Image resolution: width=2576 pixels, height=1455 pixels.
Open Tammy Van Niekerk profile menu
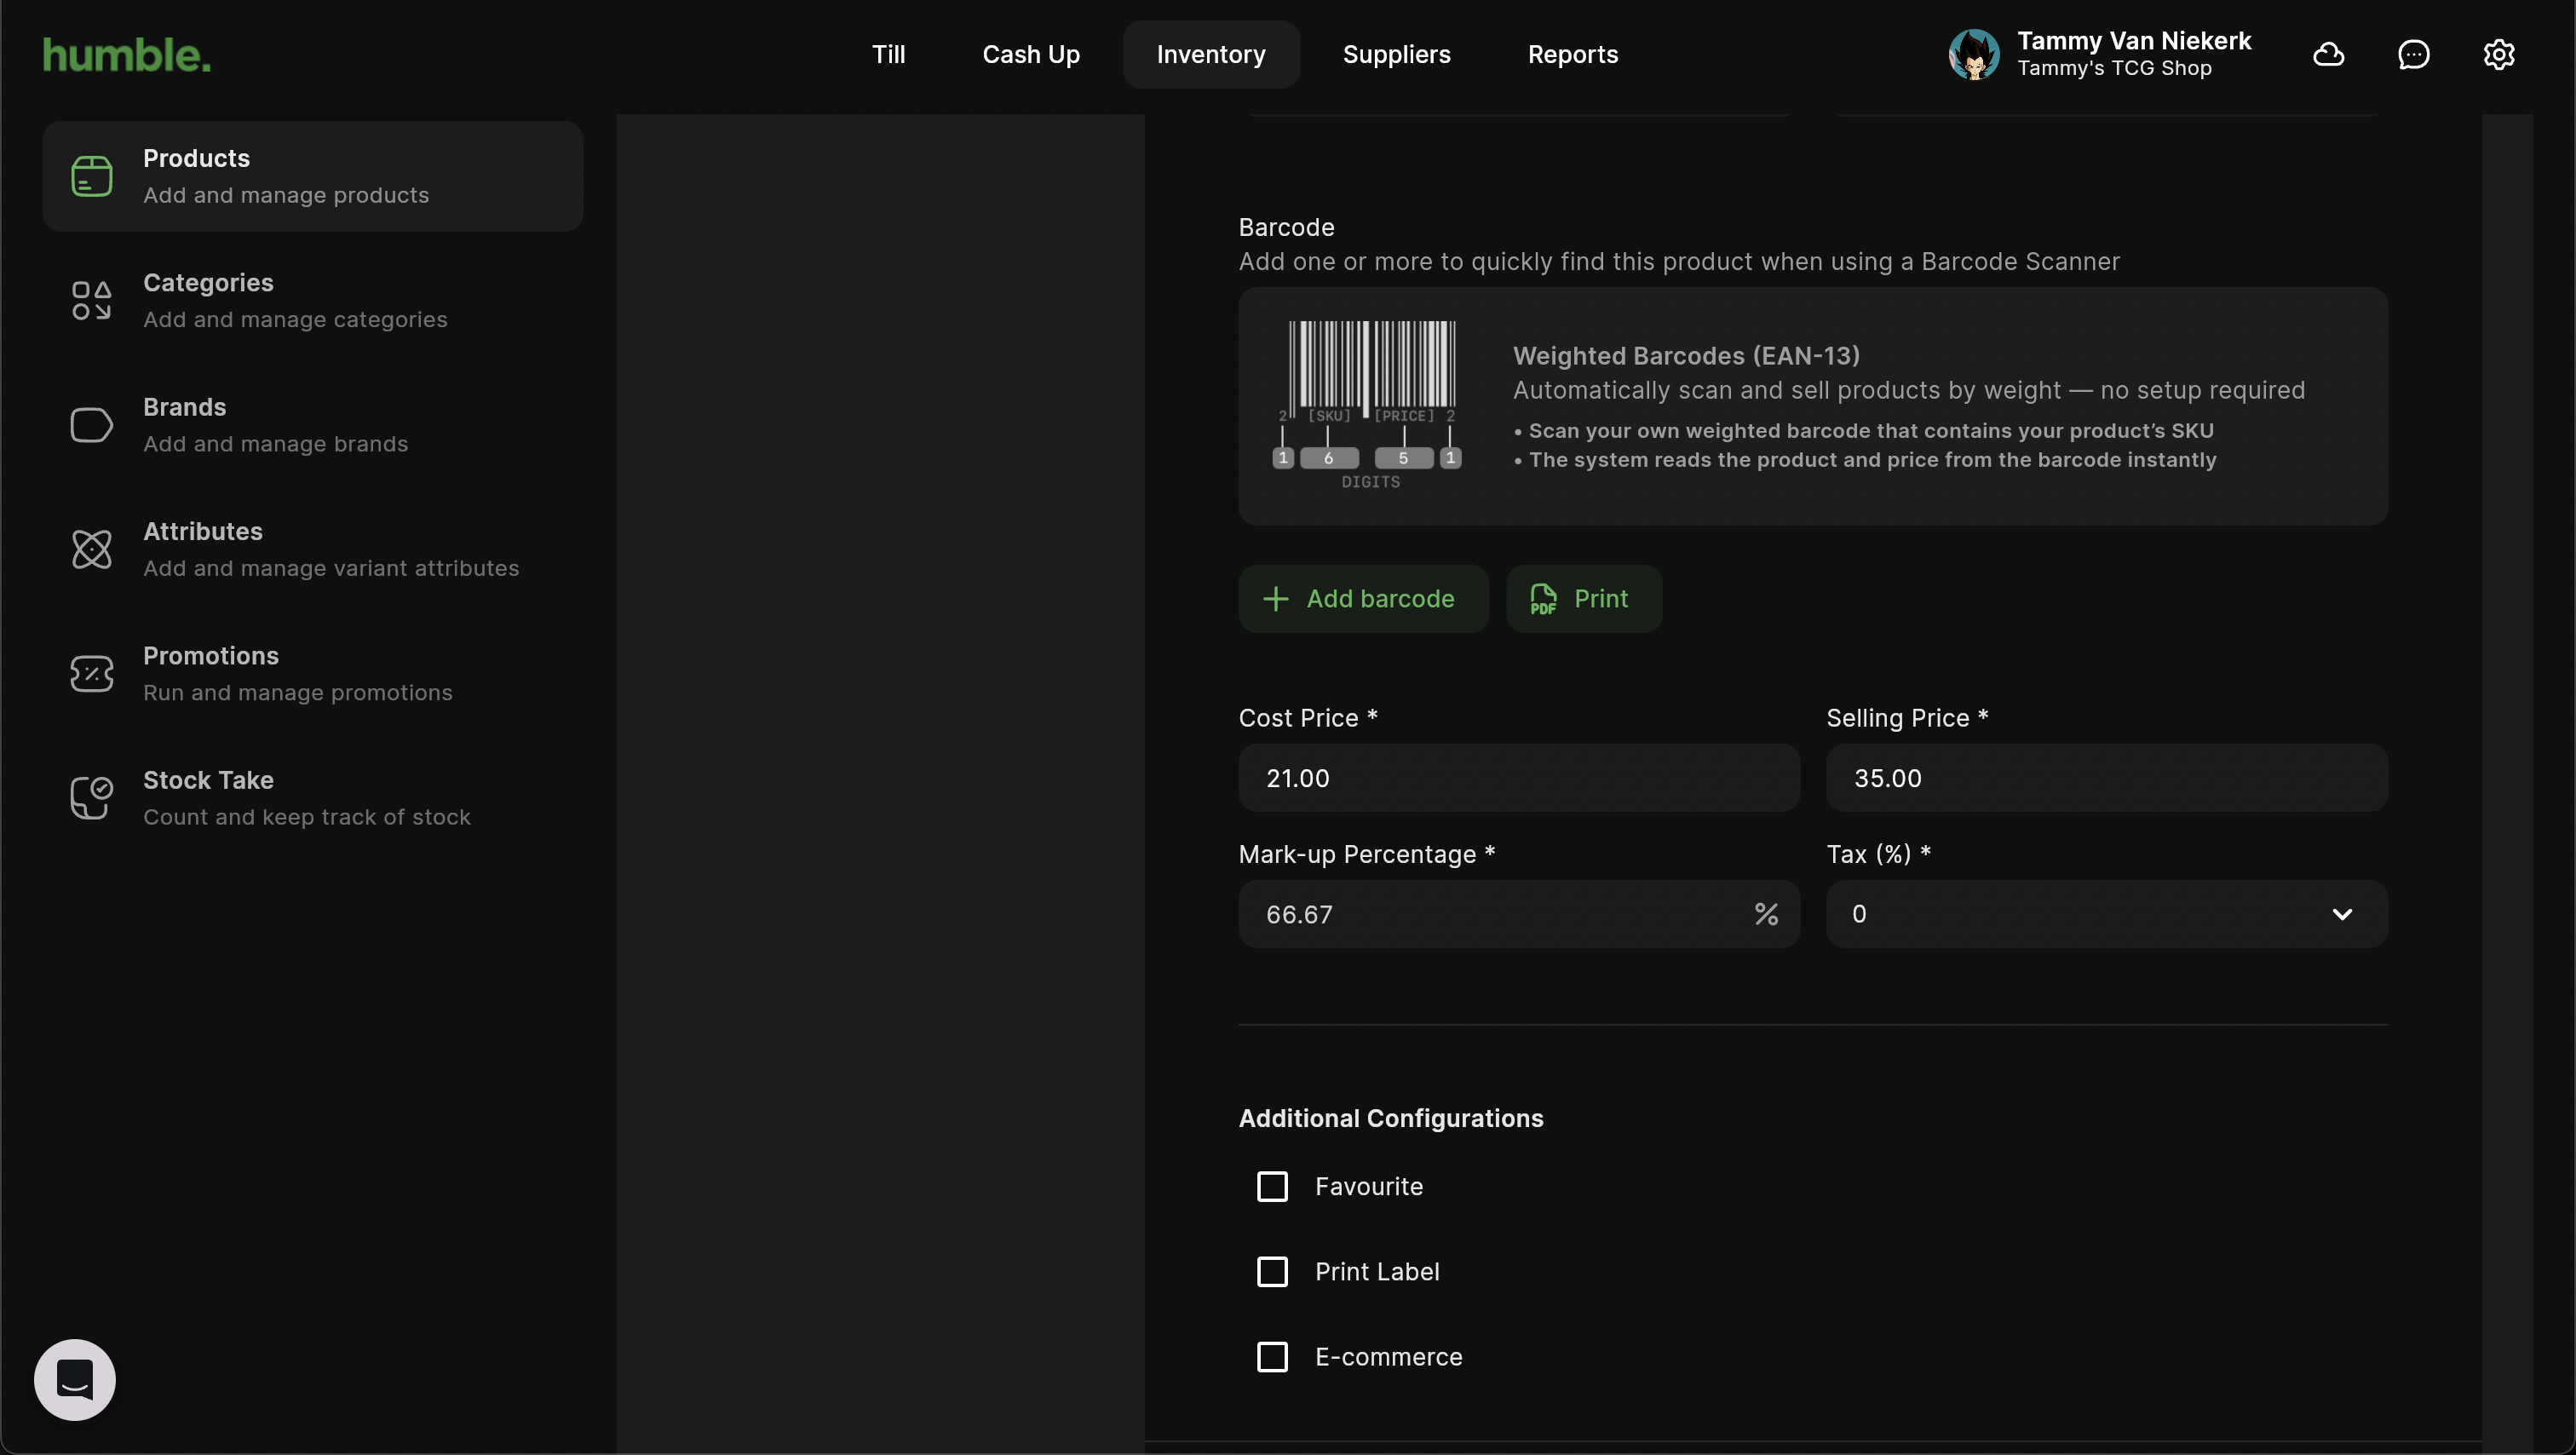[2098, 54]
